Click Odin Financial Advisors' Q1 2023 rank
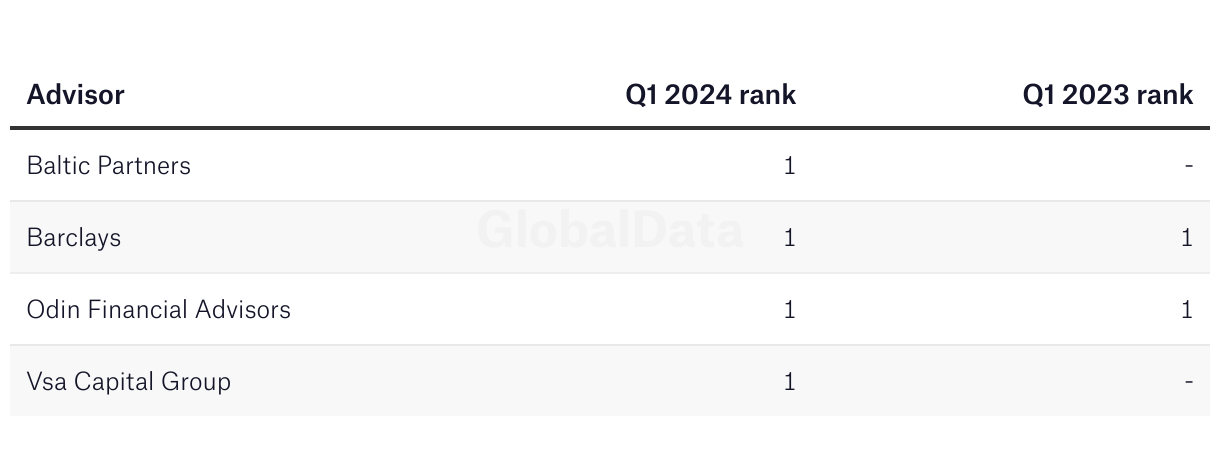The height and width of the screenshot is (458, 1220). tap(1187, 309)
